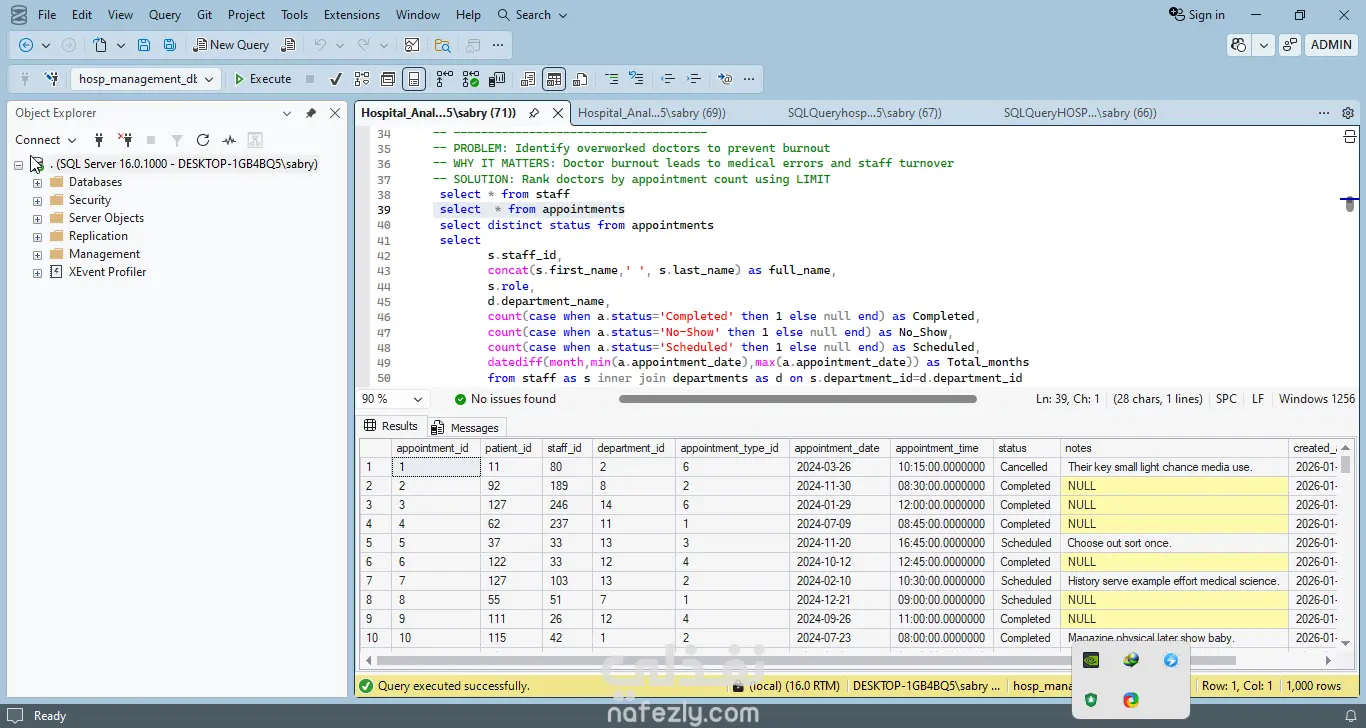Click the Save All icon in toolbar
This screenshot has width=1366, height=728.
pyautogui.click(x=170, y=45)
